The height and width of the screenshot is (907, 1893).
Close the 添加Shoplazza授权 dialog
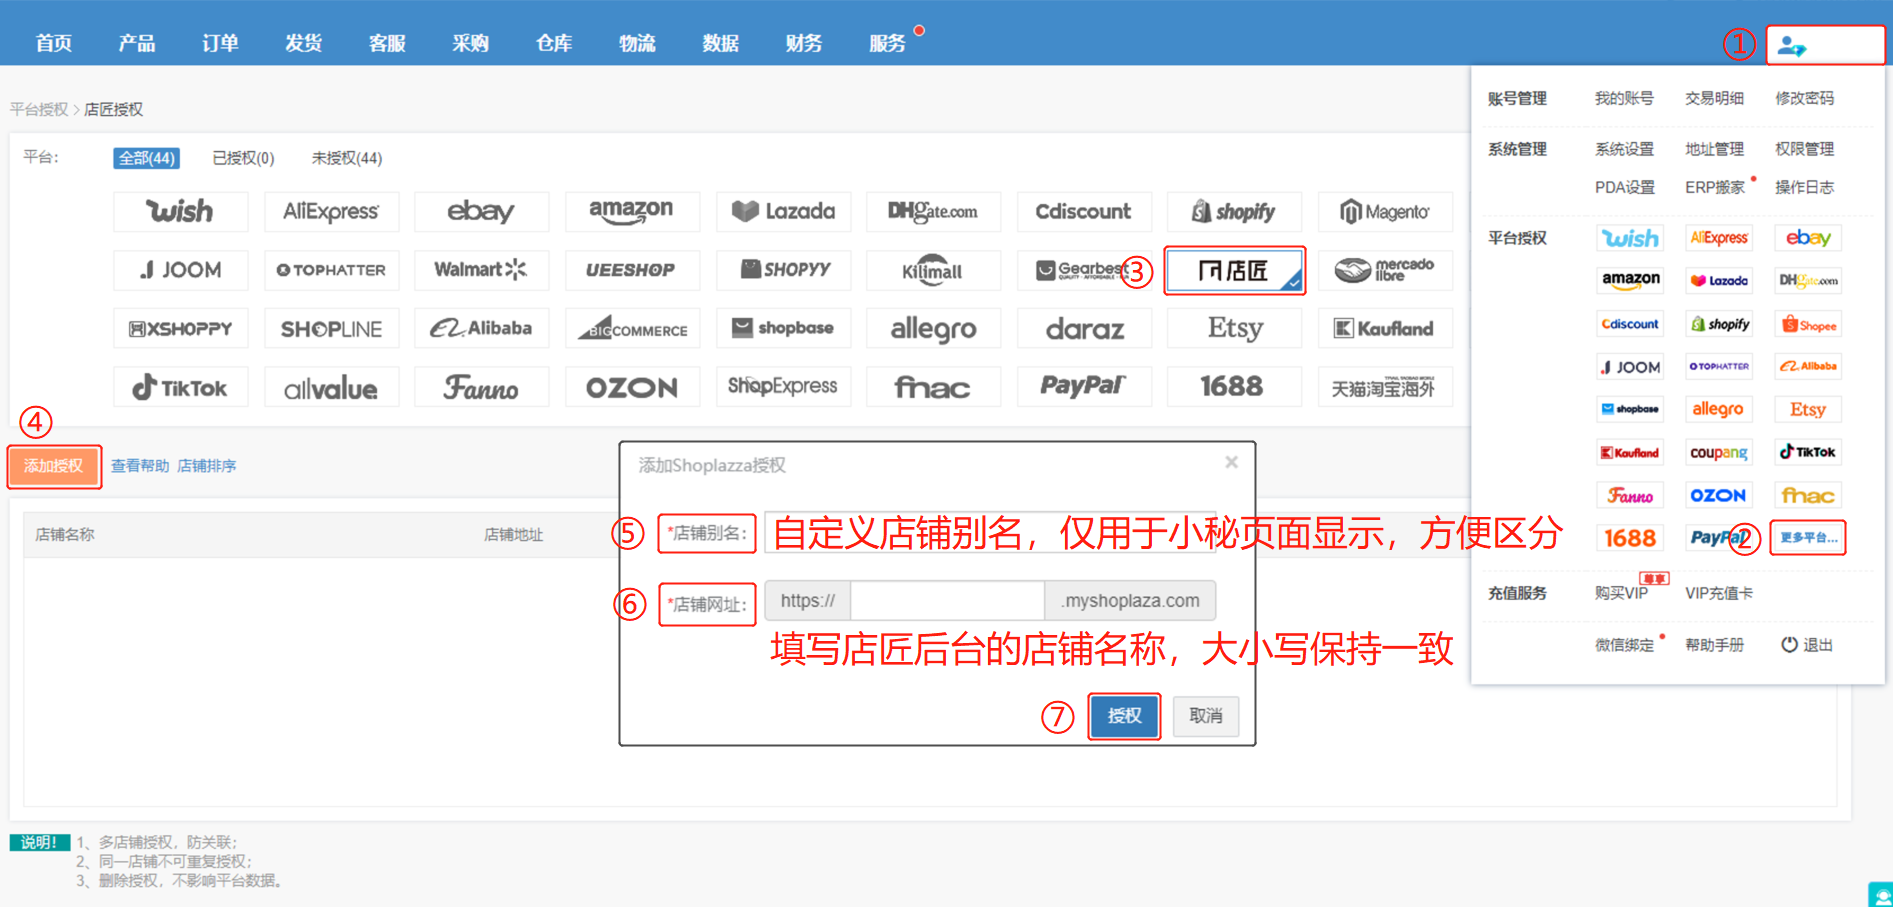click(x=1232, y=462)
